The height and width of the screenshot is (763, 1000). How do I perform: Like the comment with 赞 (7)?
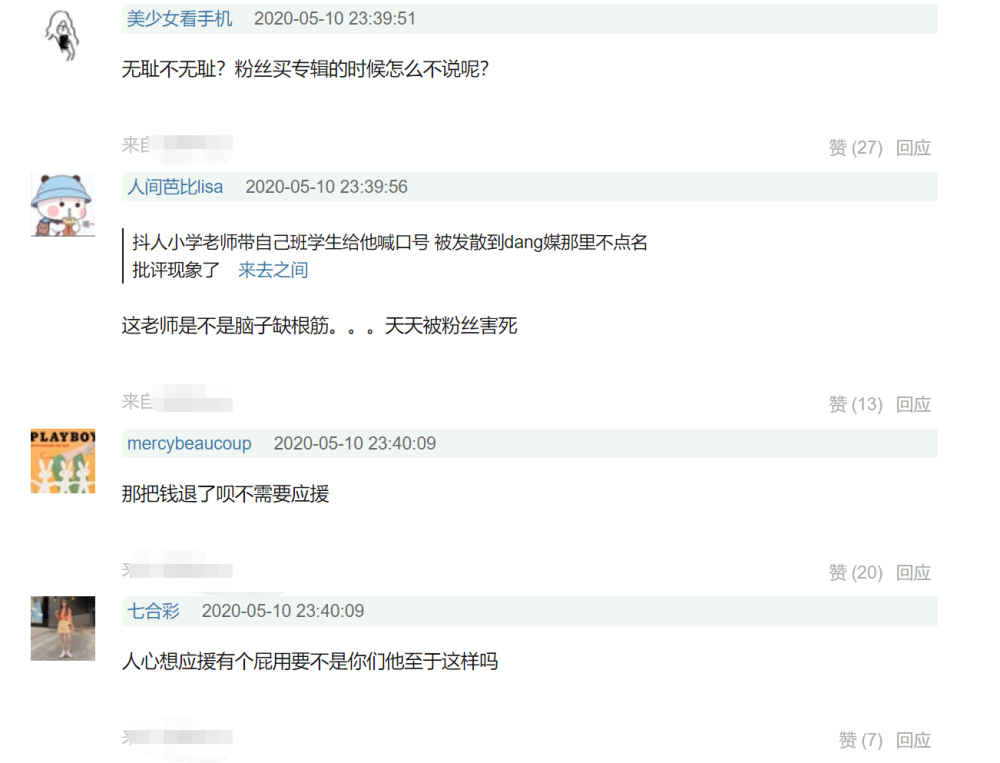[x=860, y=740]
